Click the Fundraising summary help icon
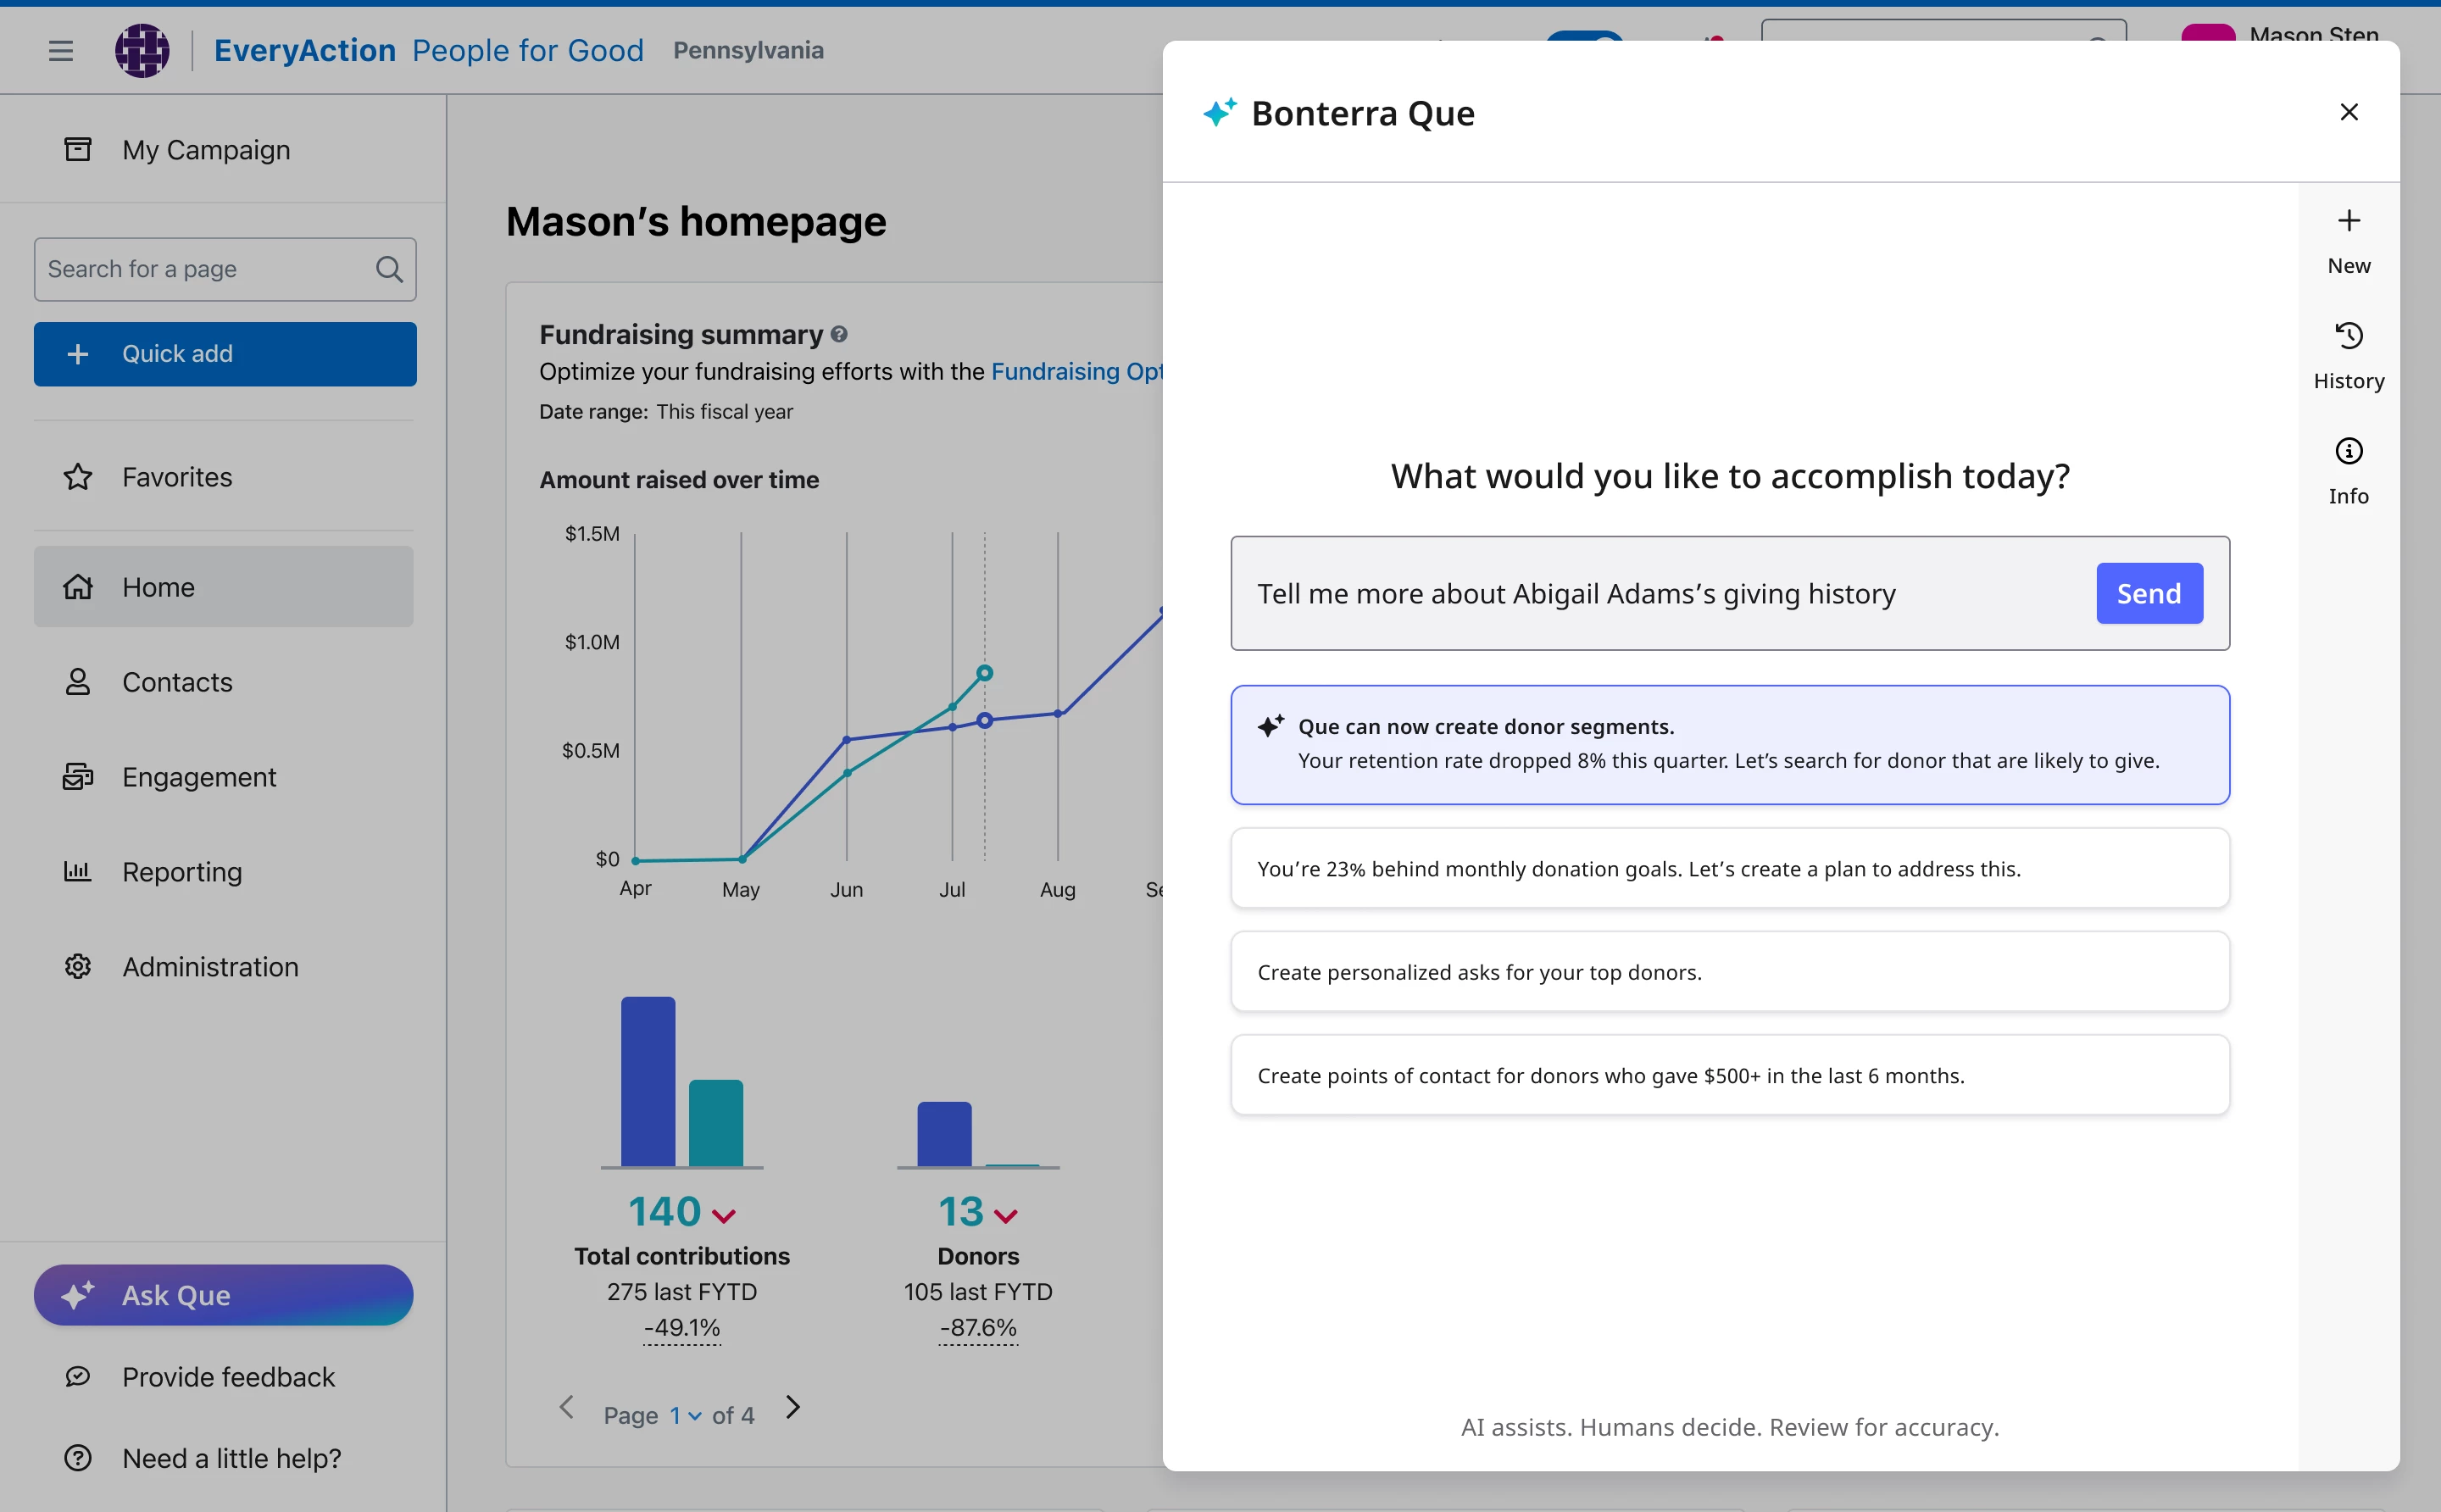Viewport: 2441px width, 1512px height. coord(839,334)
